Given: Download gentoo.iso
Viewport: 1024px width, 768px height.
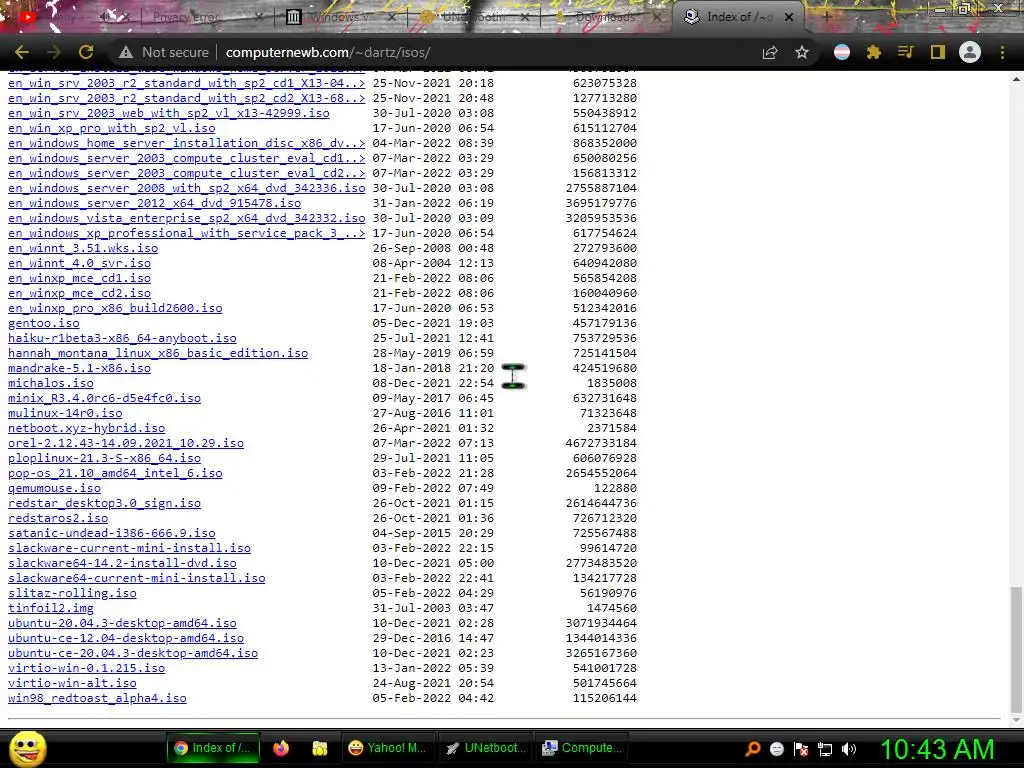Looking at the screenshot, I should (44, 323).
